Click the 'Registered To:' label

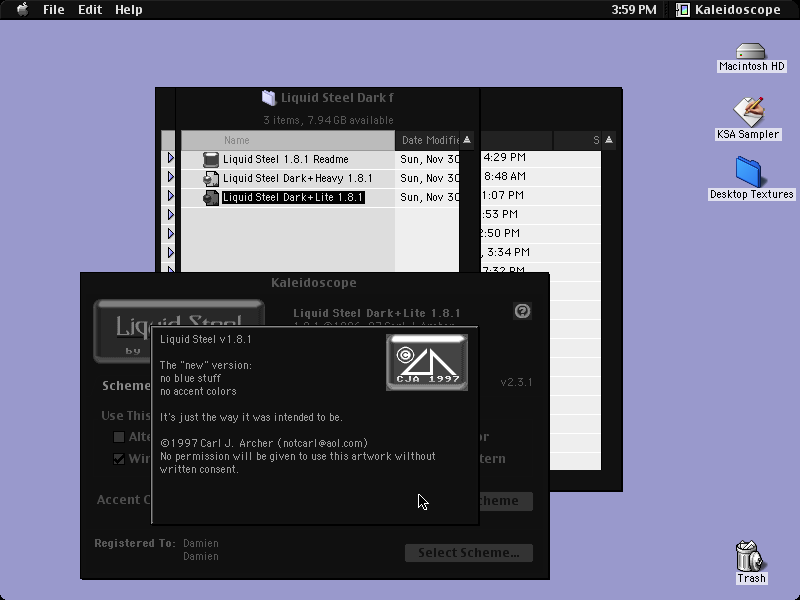tap(135, 543)
